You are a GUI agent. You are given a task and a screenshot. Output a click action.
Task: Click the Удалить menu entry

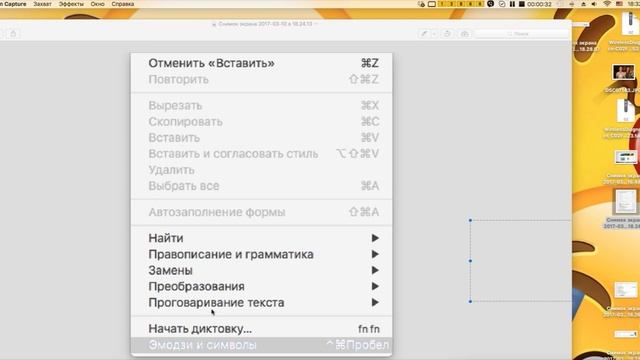click(x=261, y=170)
